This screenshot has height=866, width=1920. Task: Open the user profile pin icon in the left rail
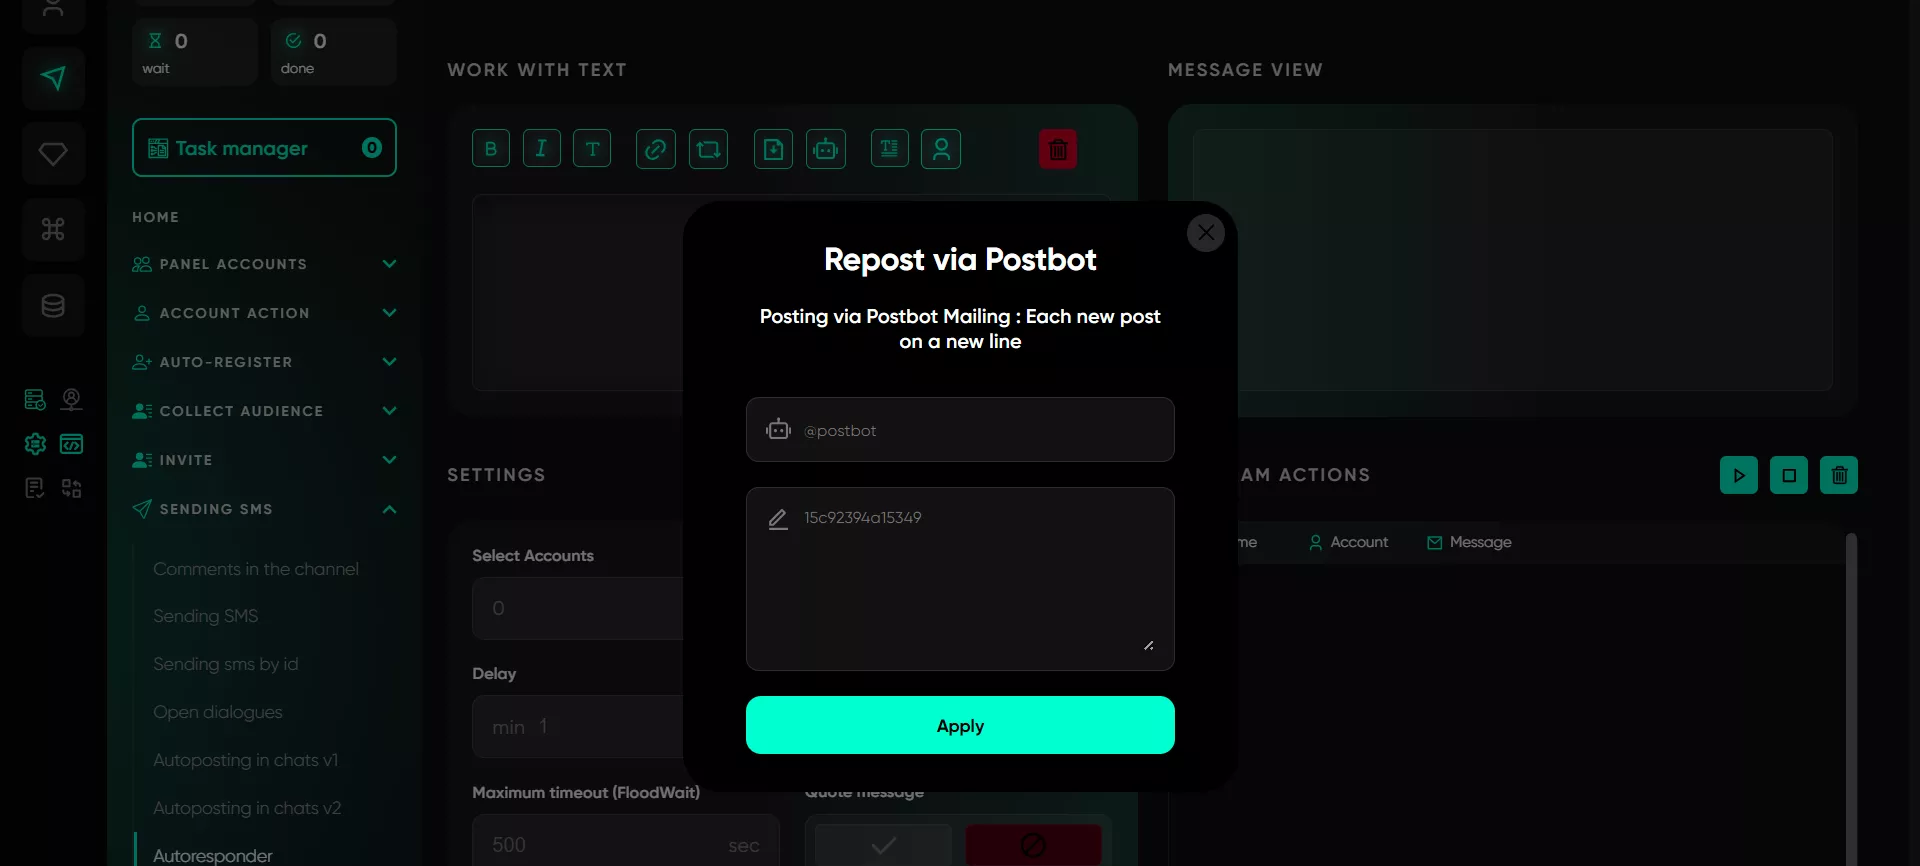pyautogui.click(x=72, y=400)
